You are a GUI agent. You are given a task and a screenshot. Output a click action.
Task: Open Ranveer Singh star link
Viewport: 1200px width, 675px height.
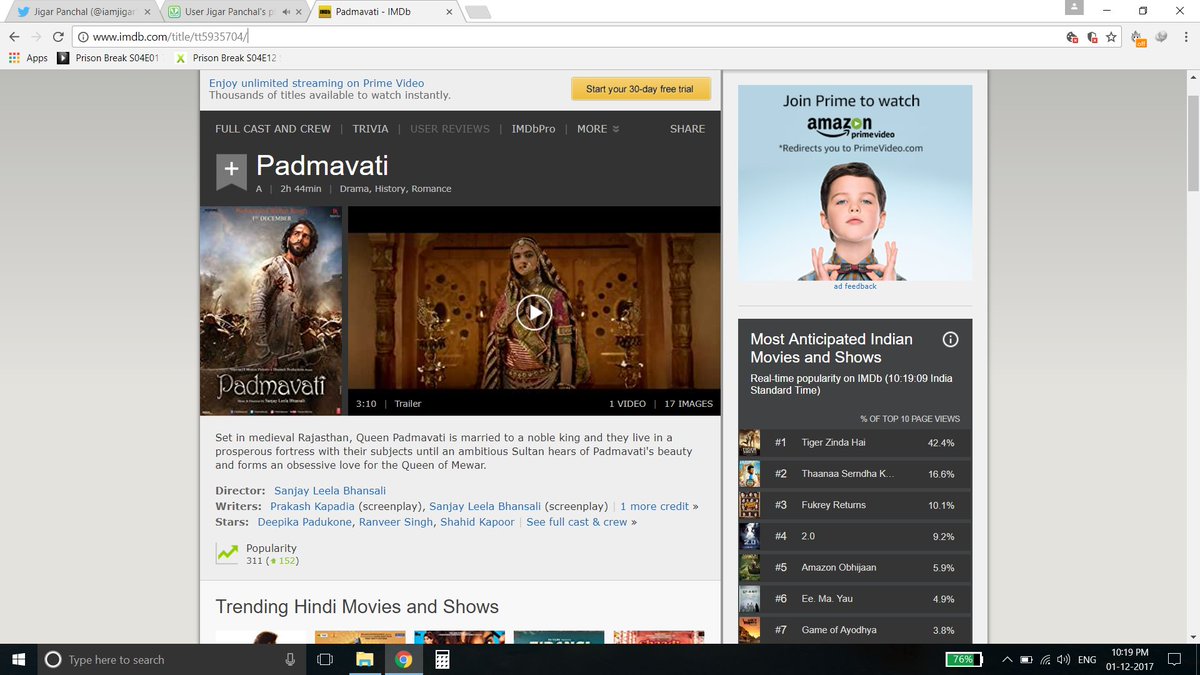396,522
